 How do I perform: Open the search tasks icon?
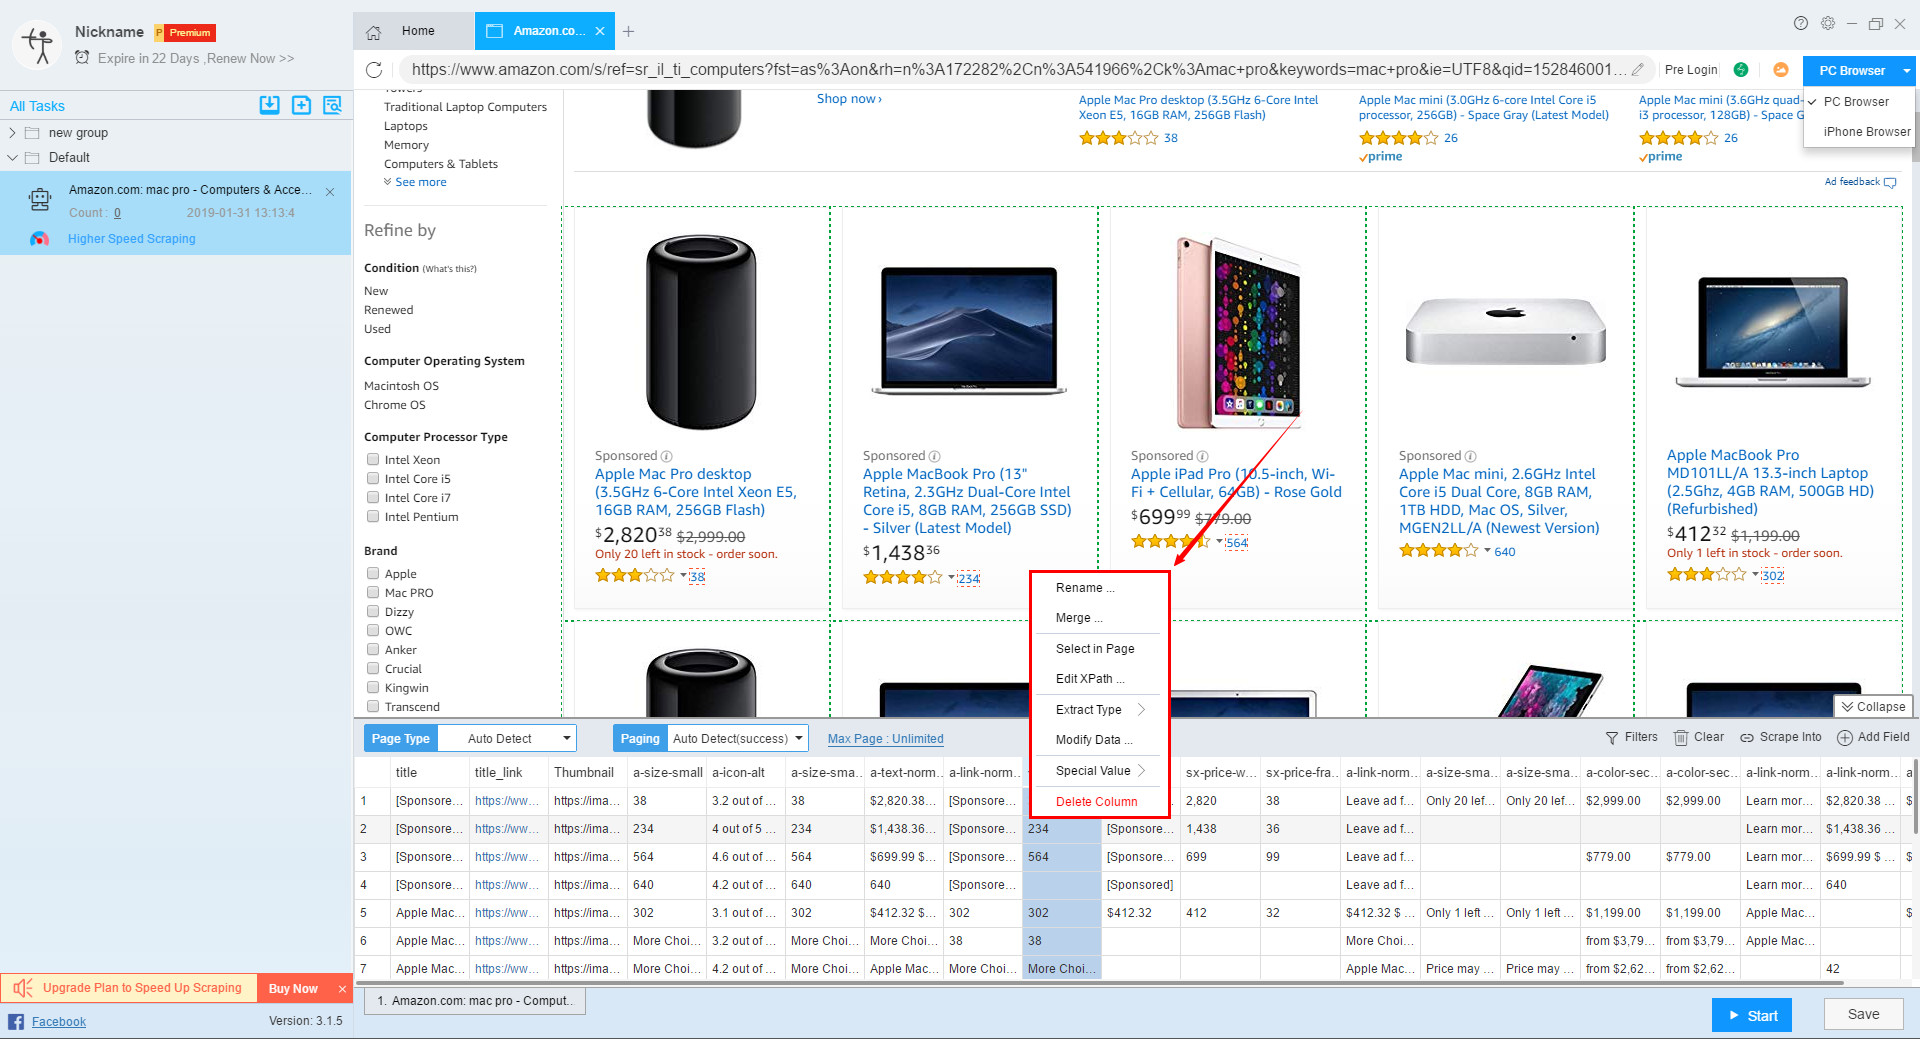(332, 105)
